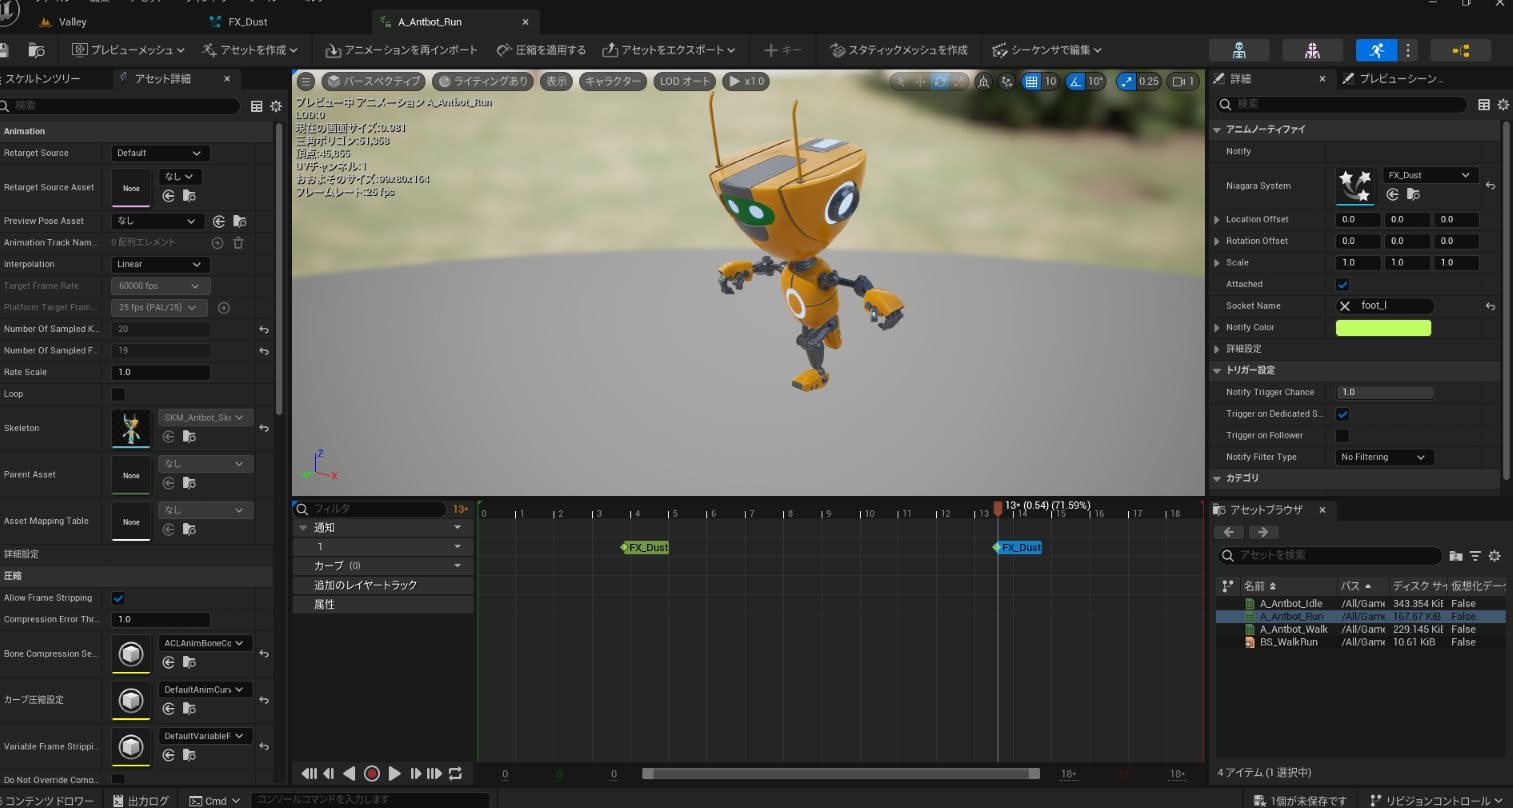1513x808 pixels.
Task: Toggle loop playback icon
Action: pyautogui.click(x=456, y=774)
